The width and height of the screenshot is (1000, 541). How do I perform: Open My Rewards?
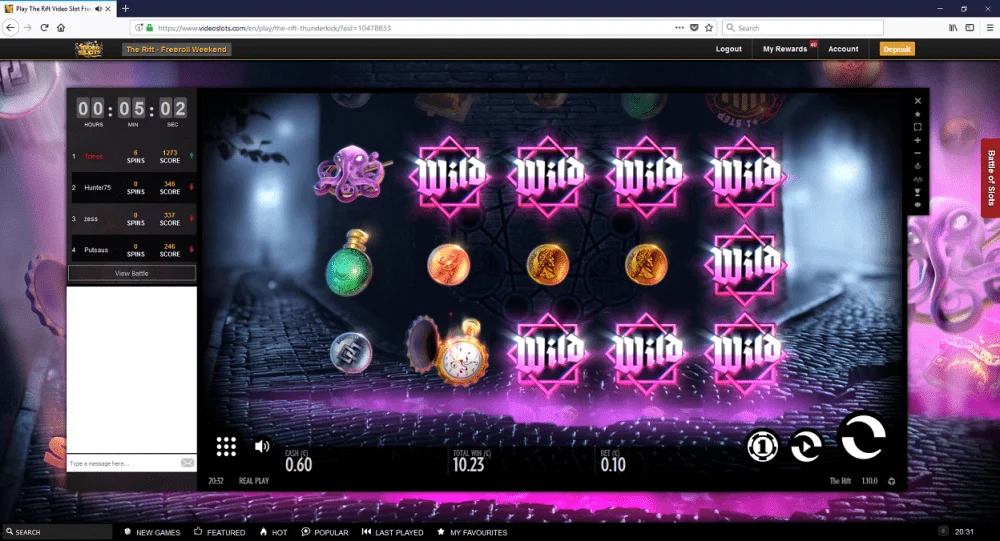tap(785, 49)
